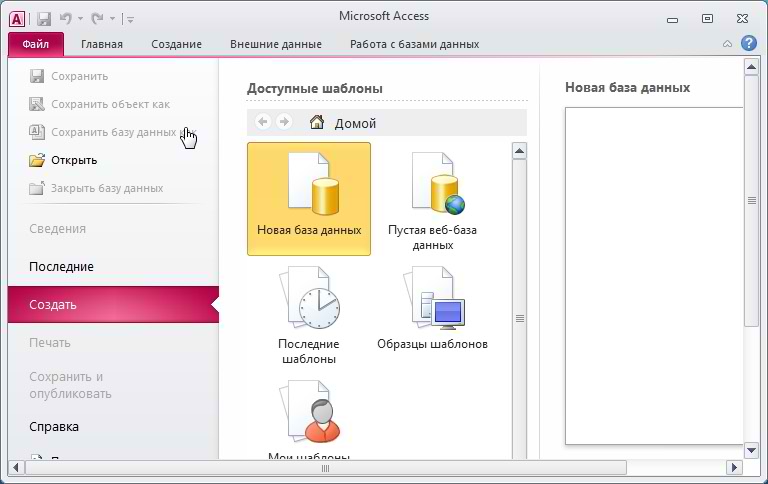Open the Файл tab

click(x=36, y=44)
